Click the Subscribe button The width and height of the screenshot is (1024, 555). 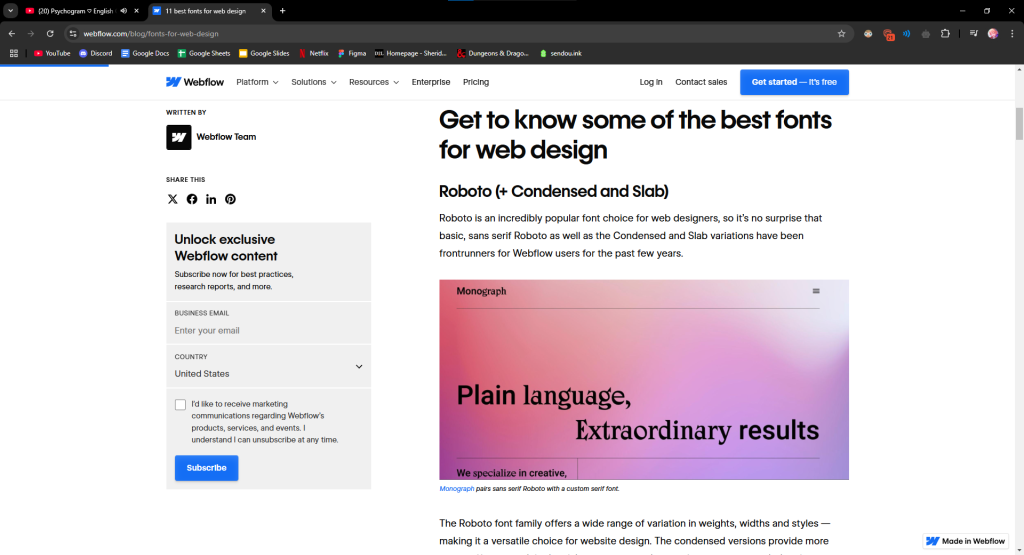click(x=206, y=468)
